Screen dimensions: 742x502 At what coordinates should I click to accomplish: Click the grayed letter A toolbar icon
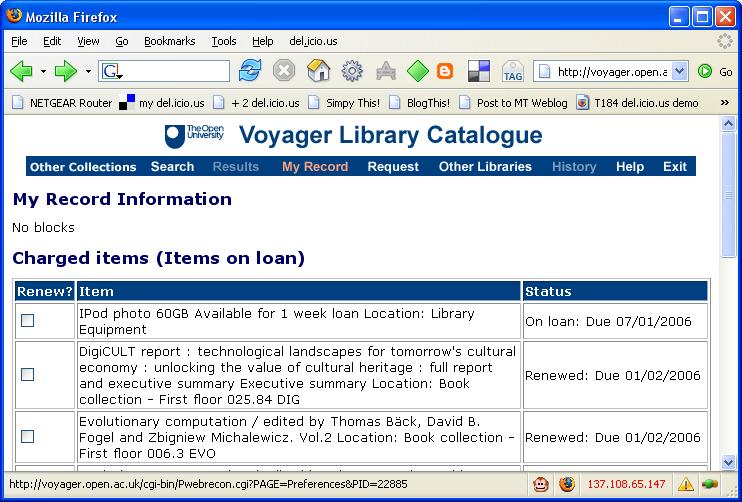[x=386, y=71]
